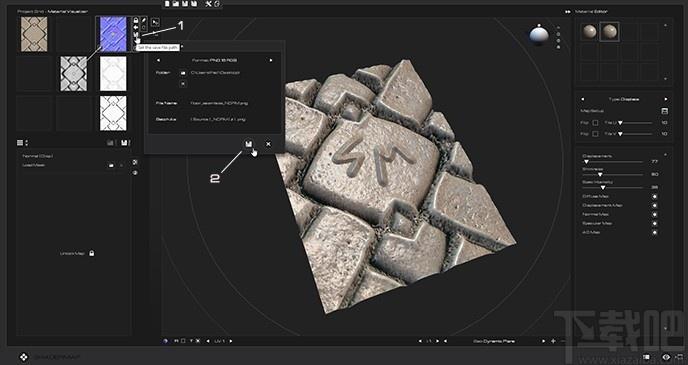The image size is (688, 365).
Task: Click the circular help icon in top toolbar
Action: pyautogui.click(x=217, y=4)
